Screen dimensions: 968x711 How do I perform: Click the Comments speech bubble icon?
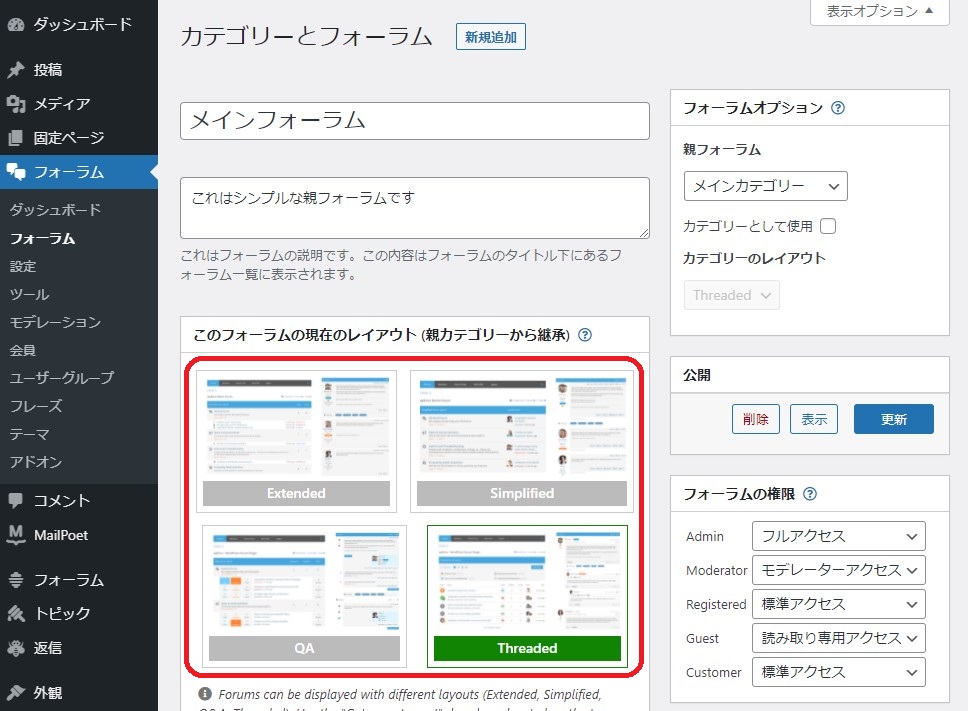tap(15, 501)
